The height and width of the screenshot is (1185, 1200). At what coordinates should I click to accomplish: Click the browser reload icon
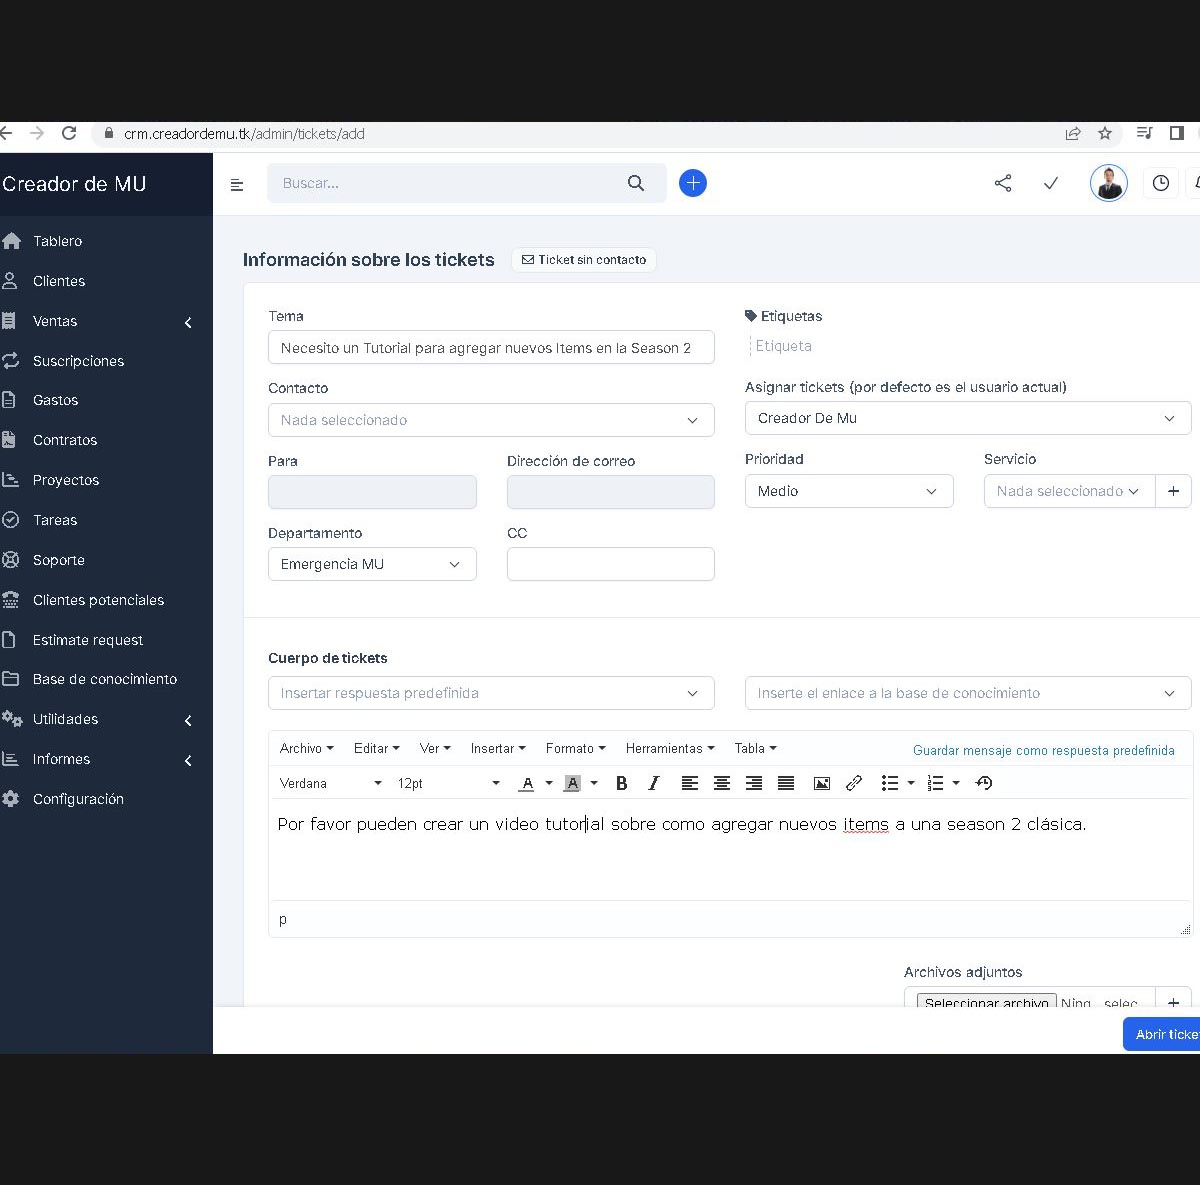(69, 133)
